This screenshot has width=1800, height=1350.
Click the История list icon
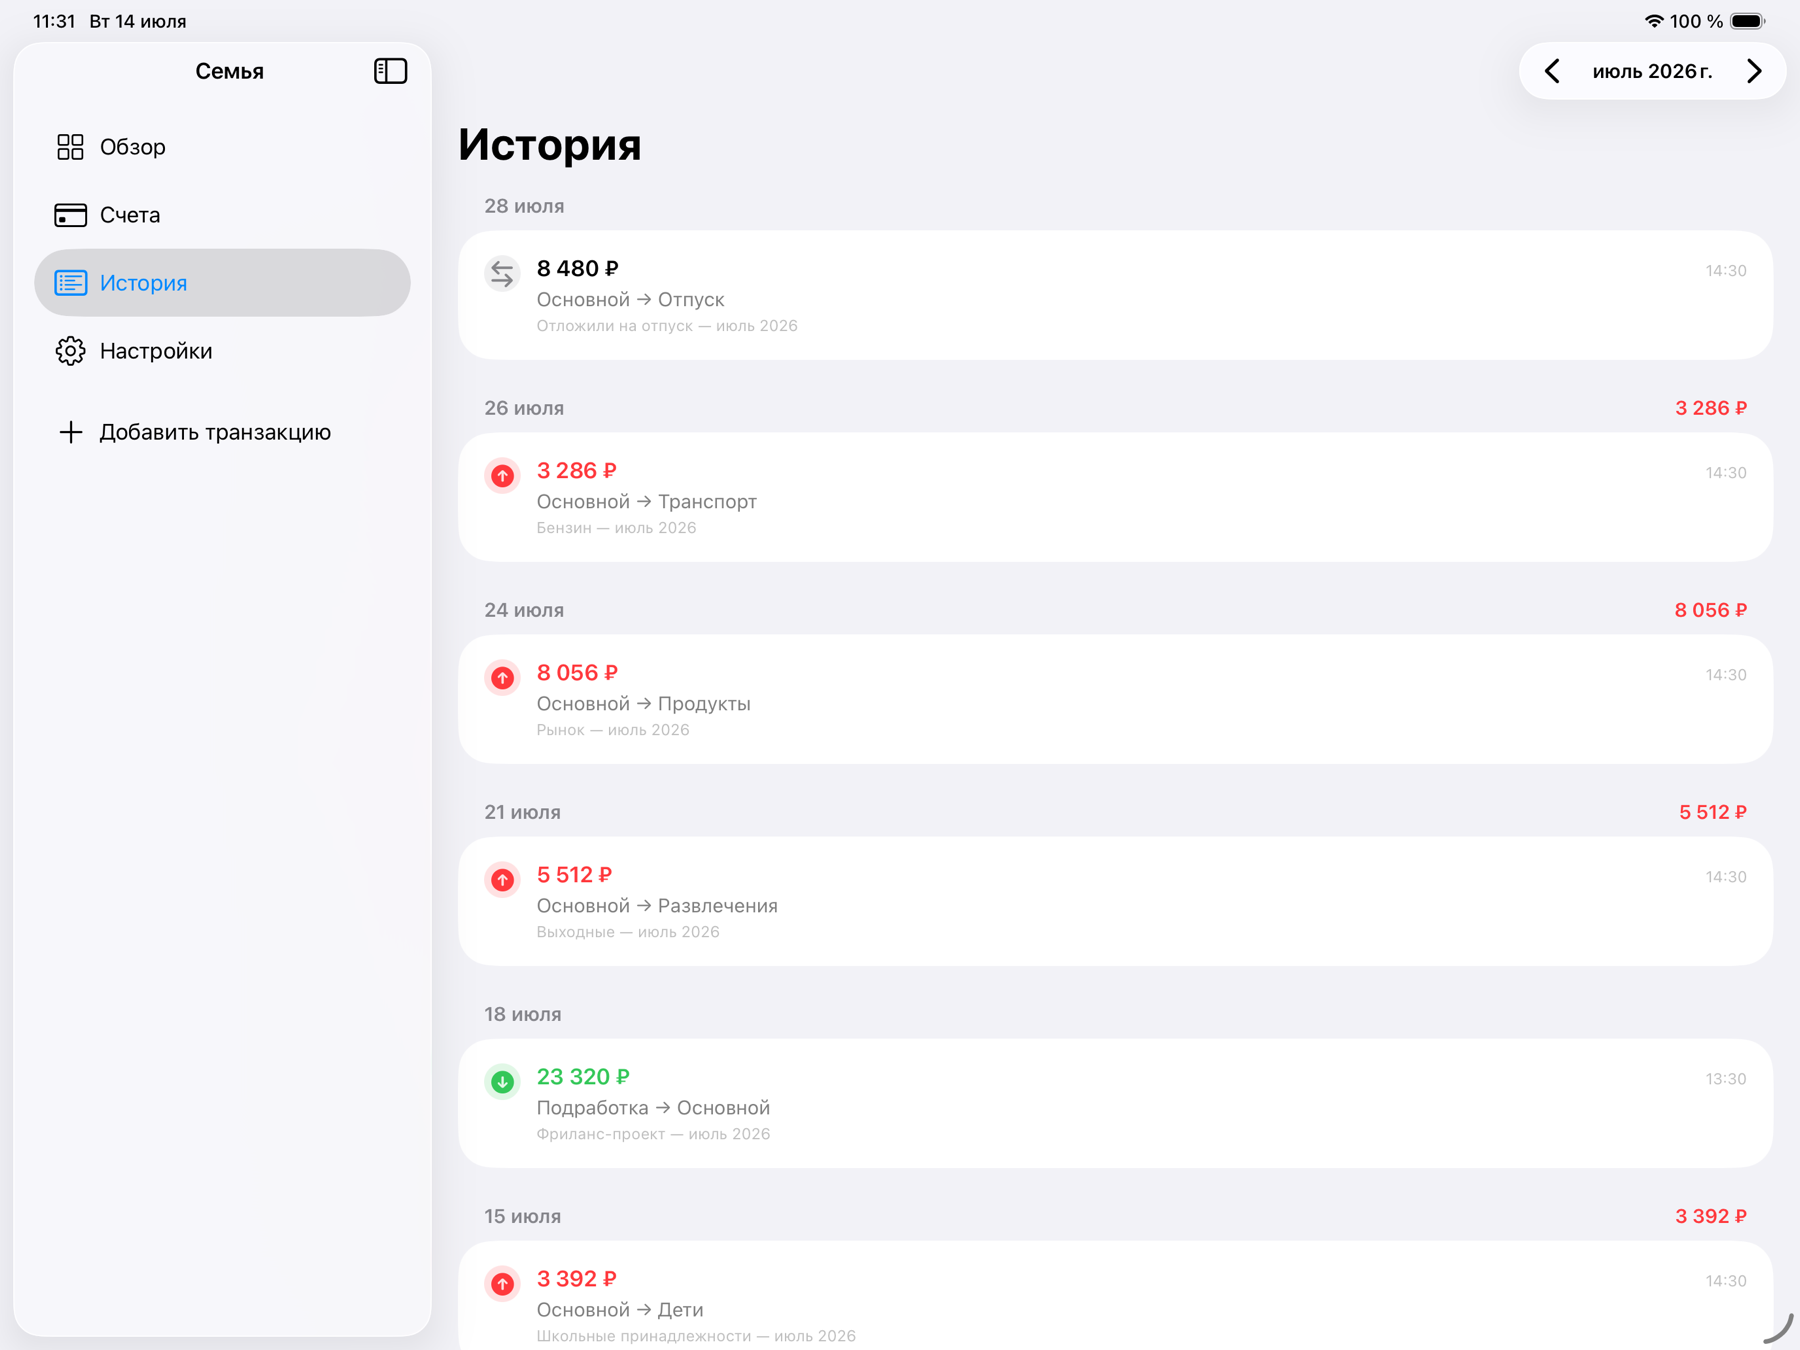coord(70,283)
